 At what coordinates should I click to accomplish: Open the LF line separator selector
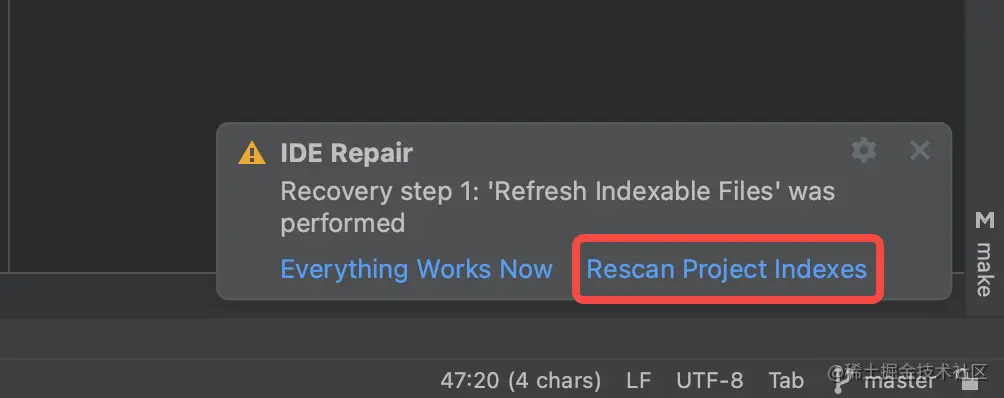point(638,381)
